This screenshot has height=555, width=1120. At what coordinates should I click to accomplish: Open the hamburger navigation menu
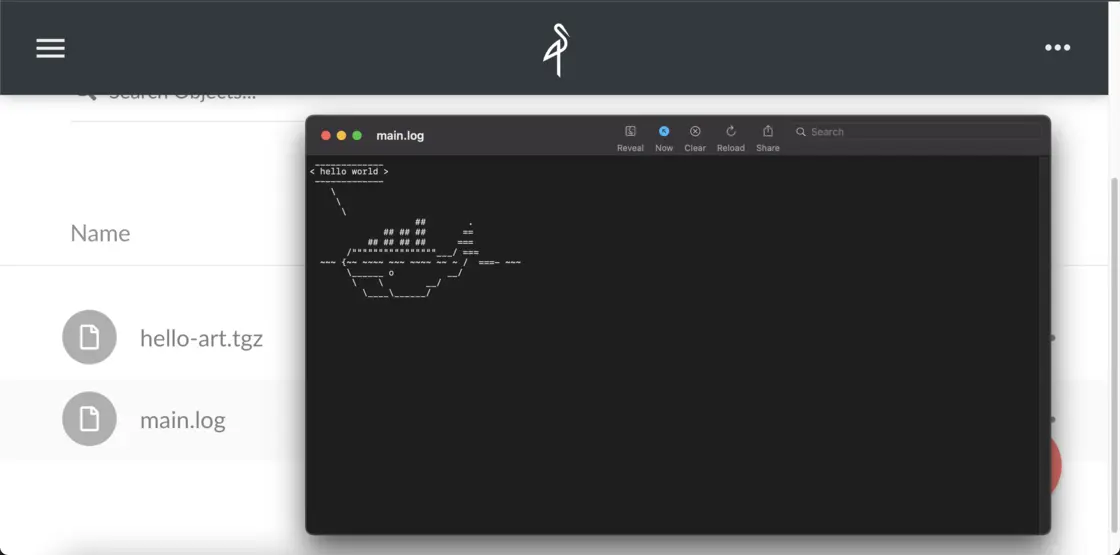tap(50, 48)
